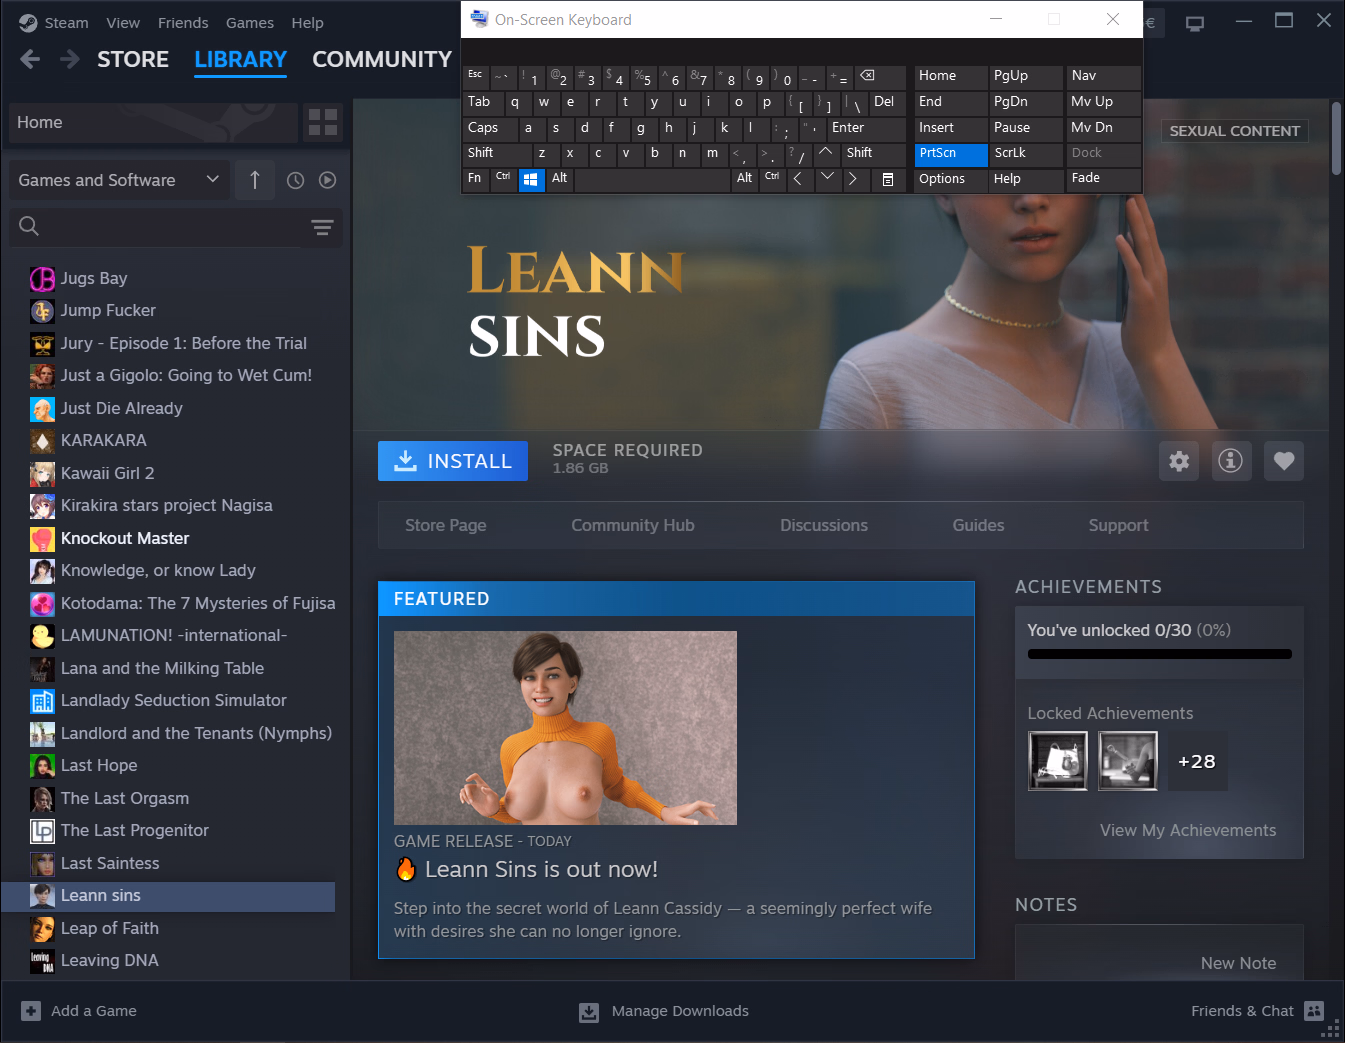1345x1043 pixels.
Task: Click the Kotodama game icon
Action: pos(42,603)
